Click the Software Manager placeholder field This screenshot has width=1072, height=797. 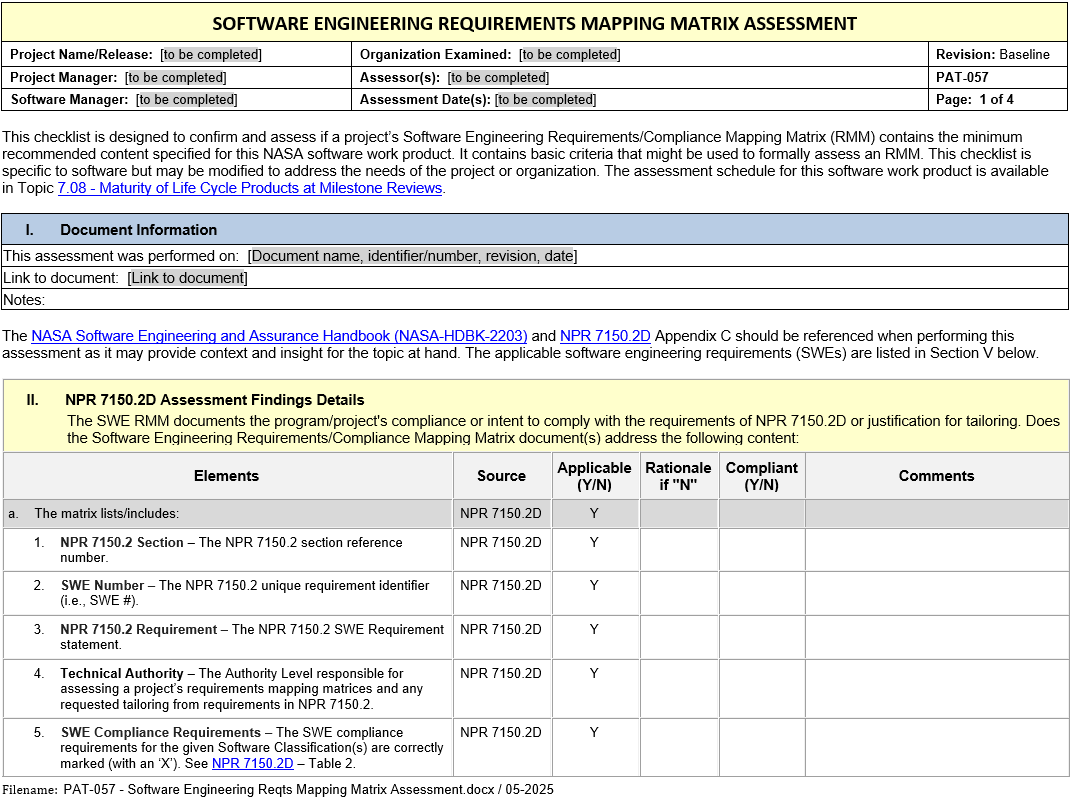tap(186, 99)
